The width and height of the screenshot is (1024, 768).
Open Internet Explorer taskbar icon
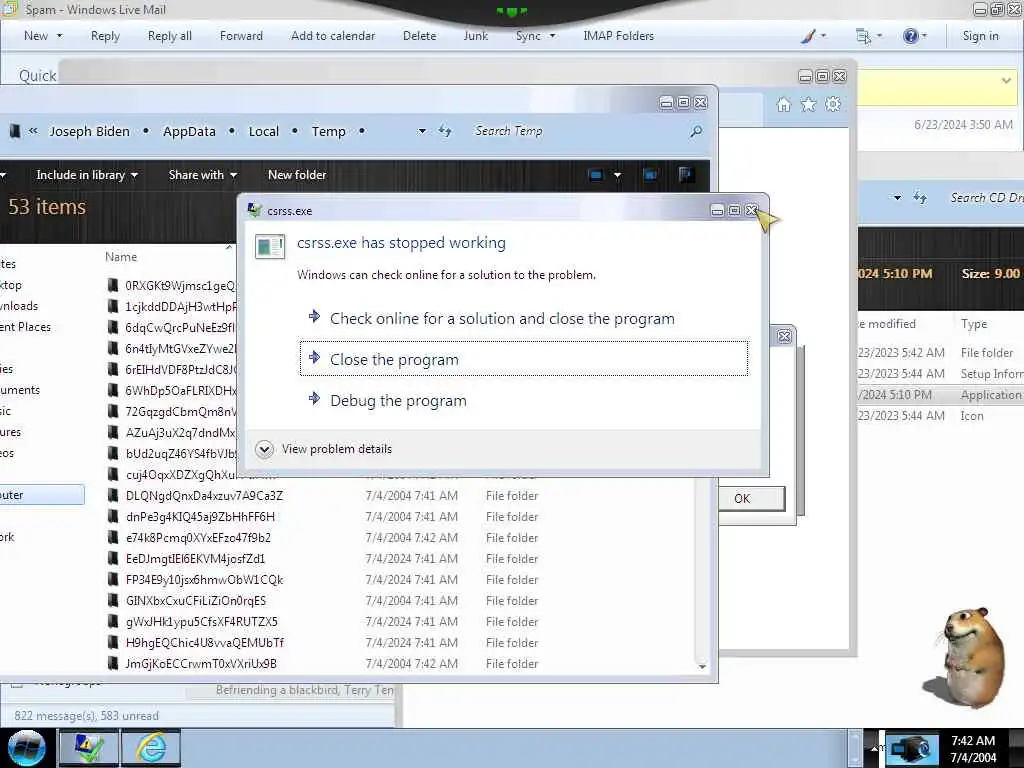(x=151, y=748)
